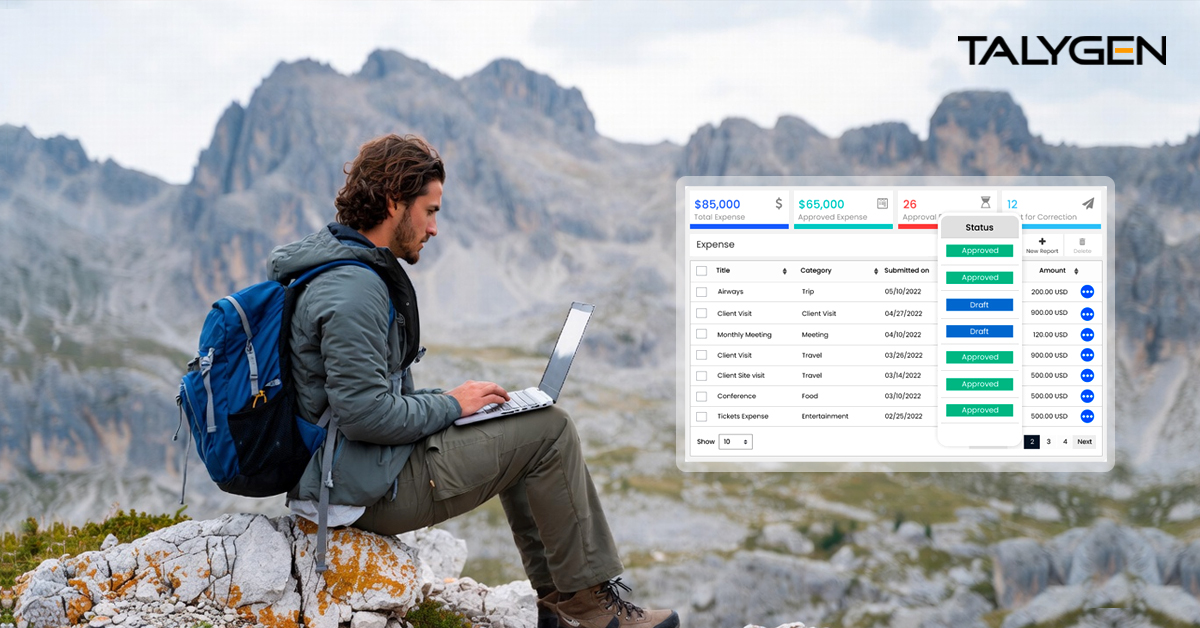1200x628 pixels.
Task: Click the paper plane icon on correction card
Action: 1088,204
